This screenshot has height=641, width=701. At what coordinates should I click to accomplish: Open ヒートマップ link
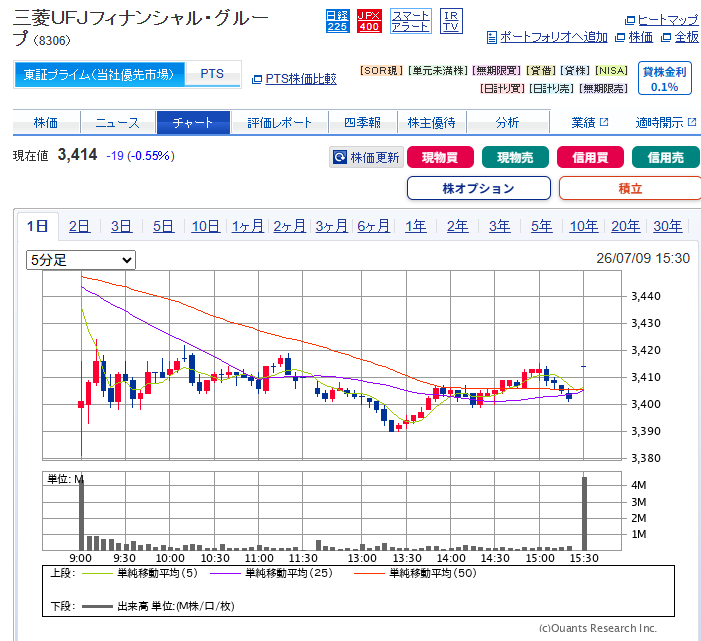click(x=667, y=20)
